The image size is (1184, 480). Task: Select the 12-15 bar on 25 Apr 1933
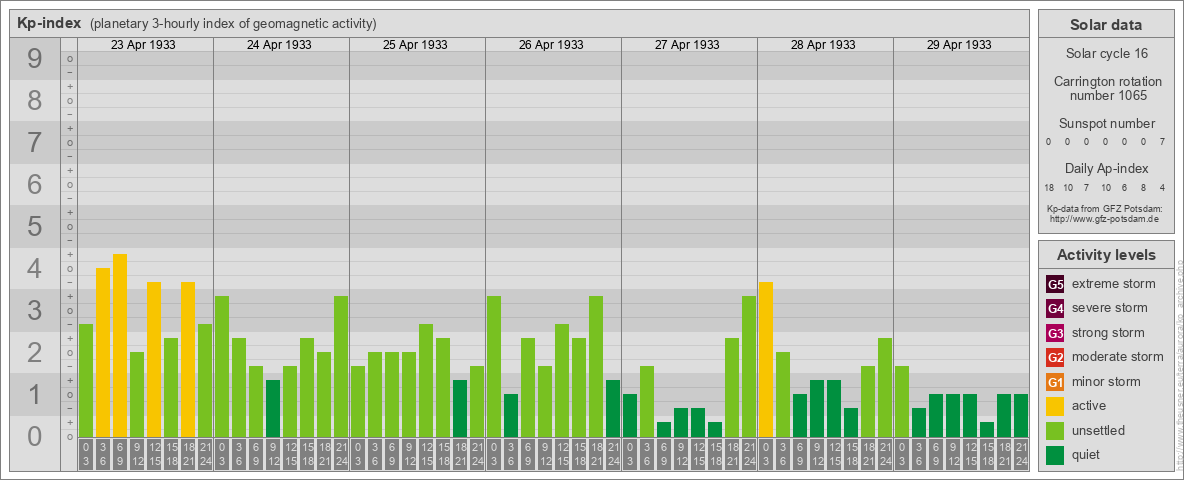426,380
